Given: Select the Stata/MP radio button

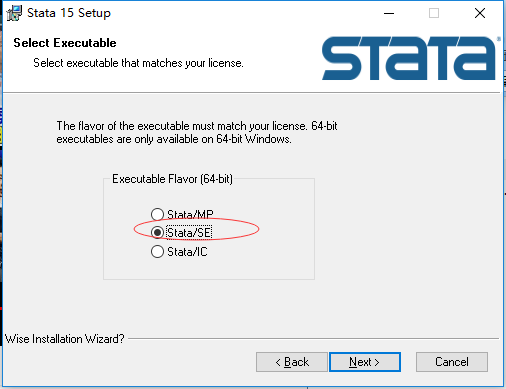Looking at the screenshot, I should pyautogui.click(x=157, y=214).
